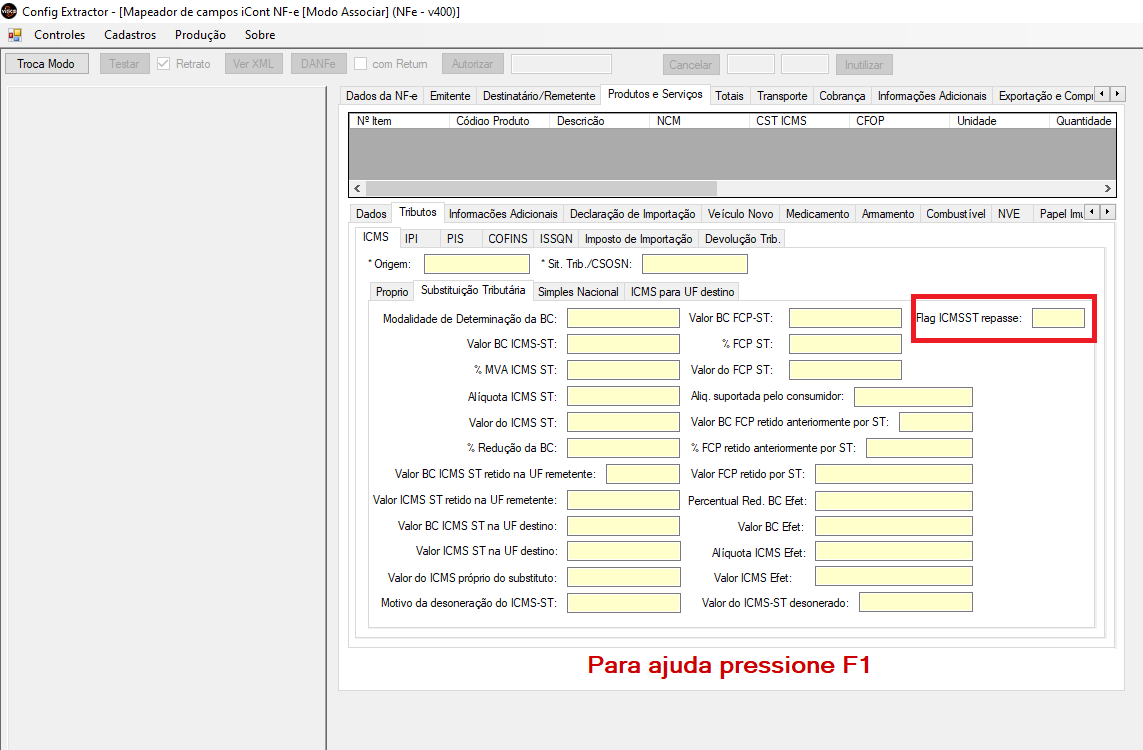Click the Inutilizar button
The image size is (1143, 750).
pos(864,65)
